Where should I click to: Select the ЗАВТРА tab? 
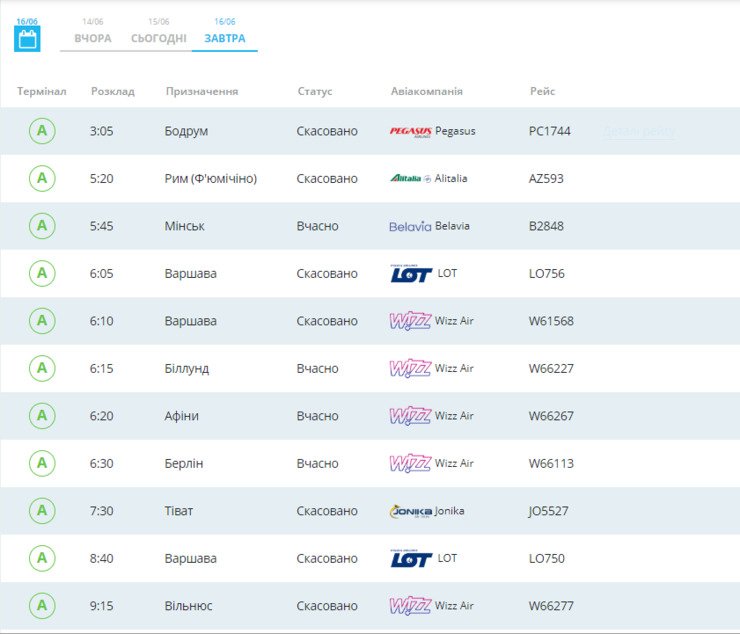click(x=225, y=38)
